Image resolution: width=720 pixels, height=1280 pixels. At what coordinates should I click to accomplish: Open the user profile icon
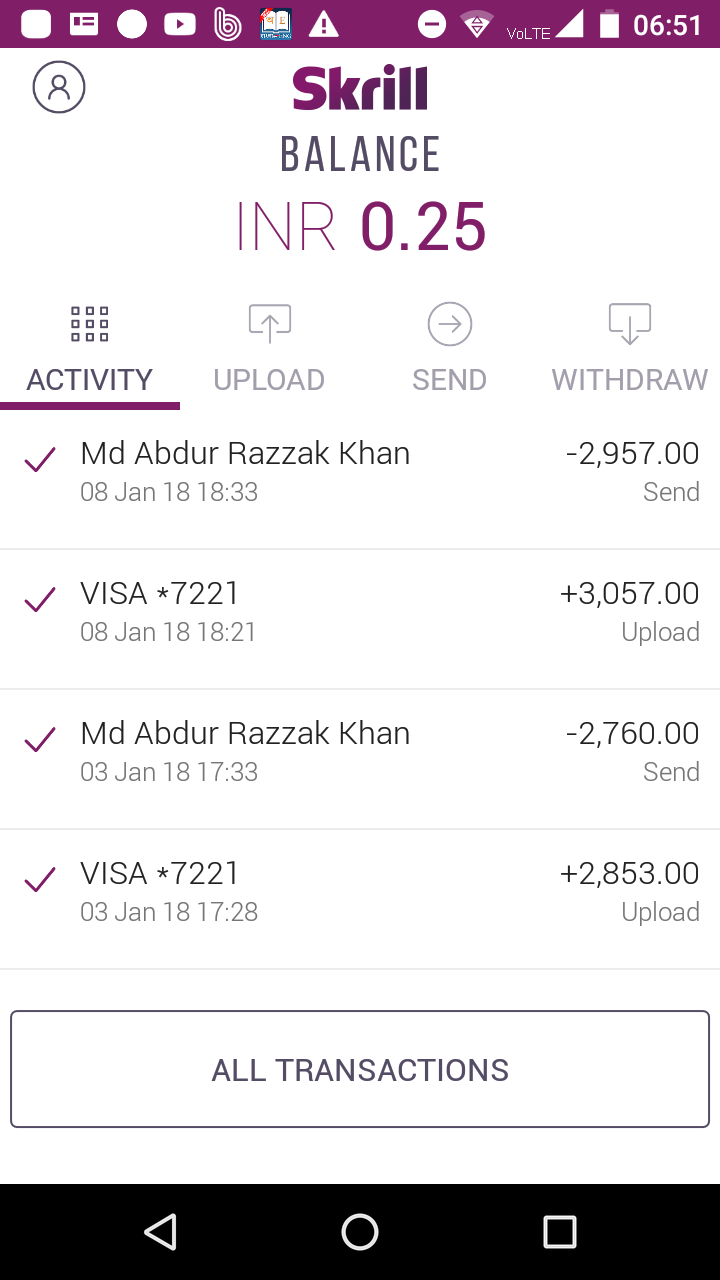click(59, 87)
